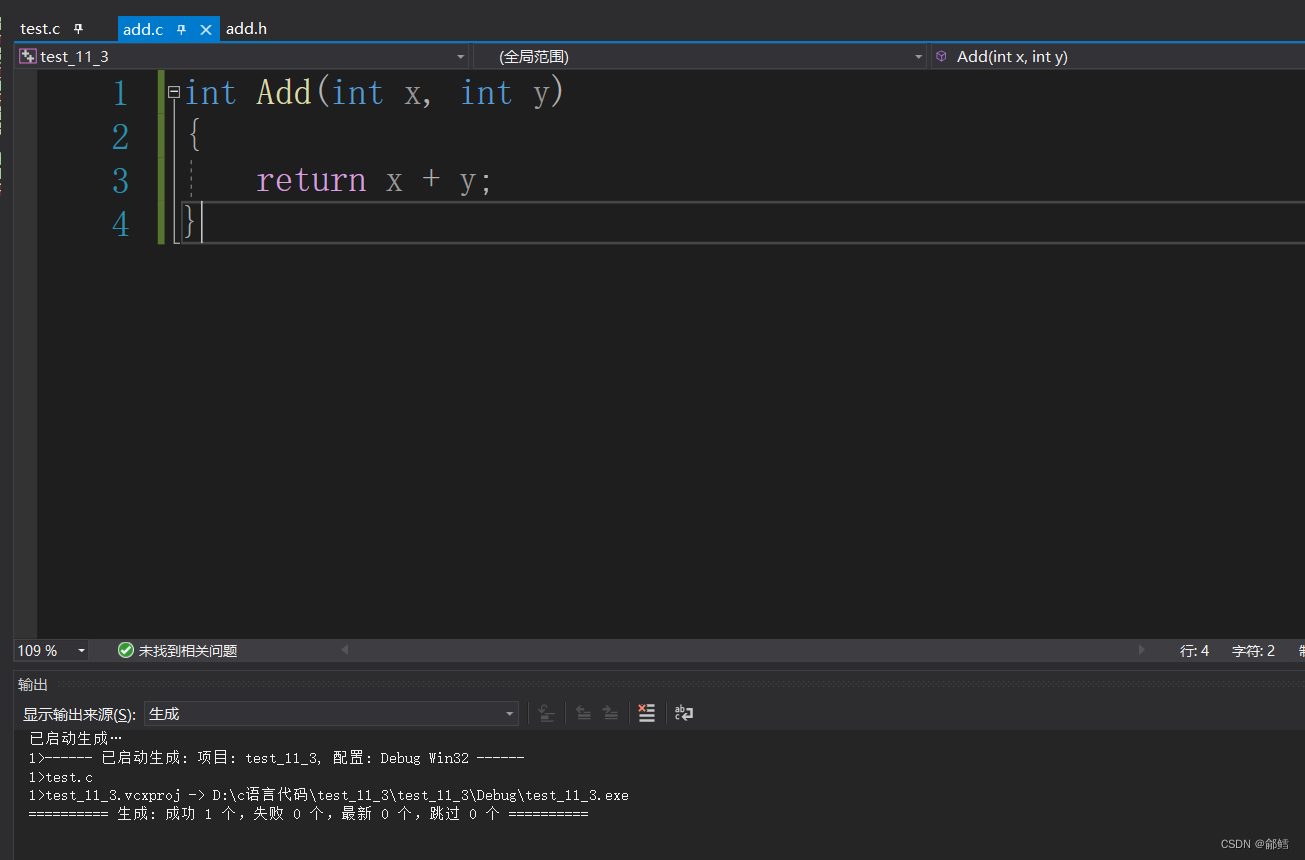Click line number 1 in the gutter
Image resolution: width=1305 pixels, height=860 pixels.
click(120, 93)
